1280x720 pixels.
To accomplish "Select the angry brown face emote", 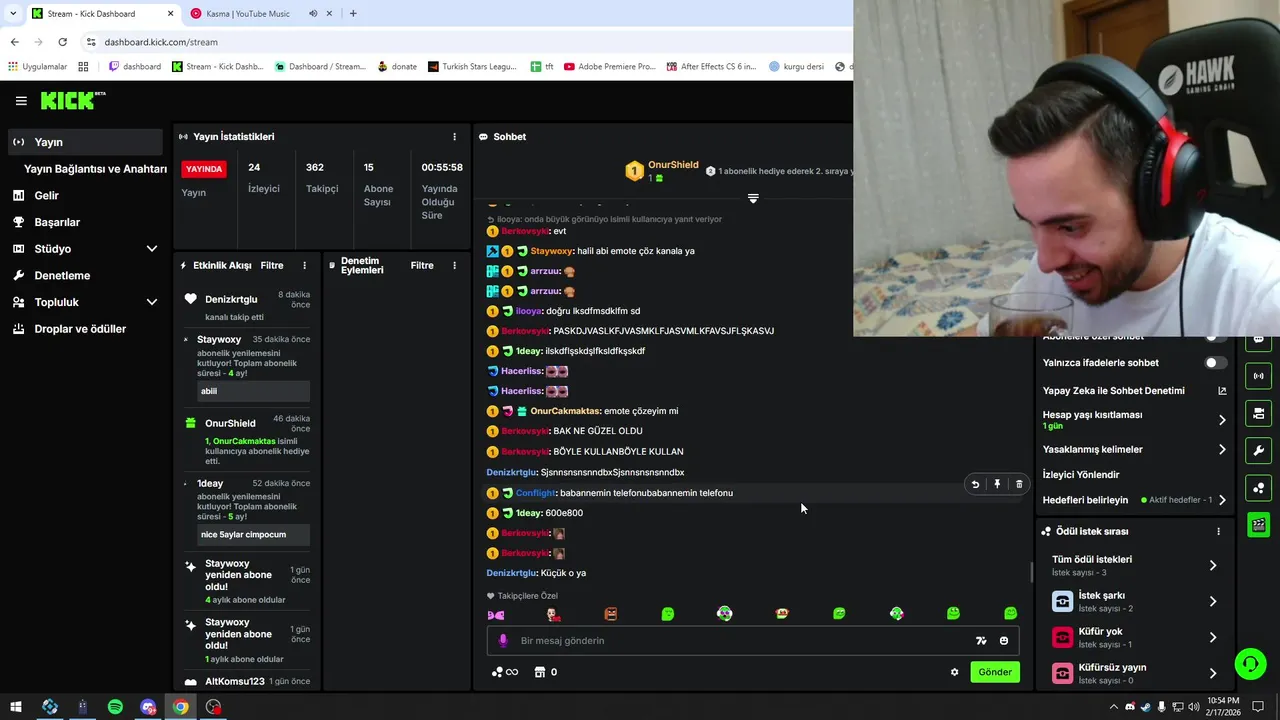I will [611, 614].
